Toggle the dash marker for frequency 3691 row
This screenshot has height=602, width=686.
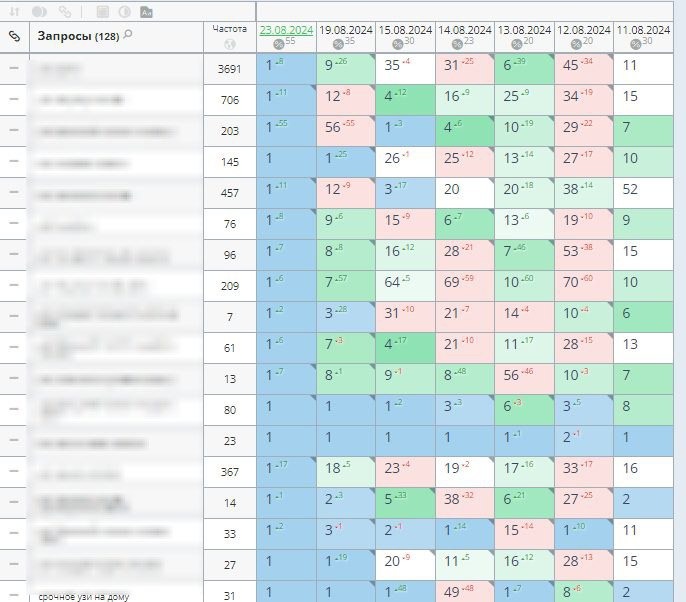[14, 68]
